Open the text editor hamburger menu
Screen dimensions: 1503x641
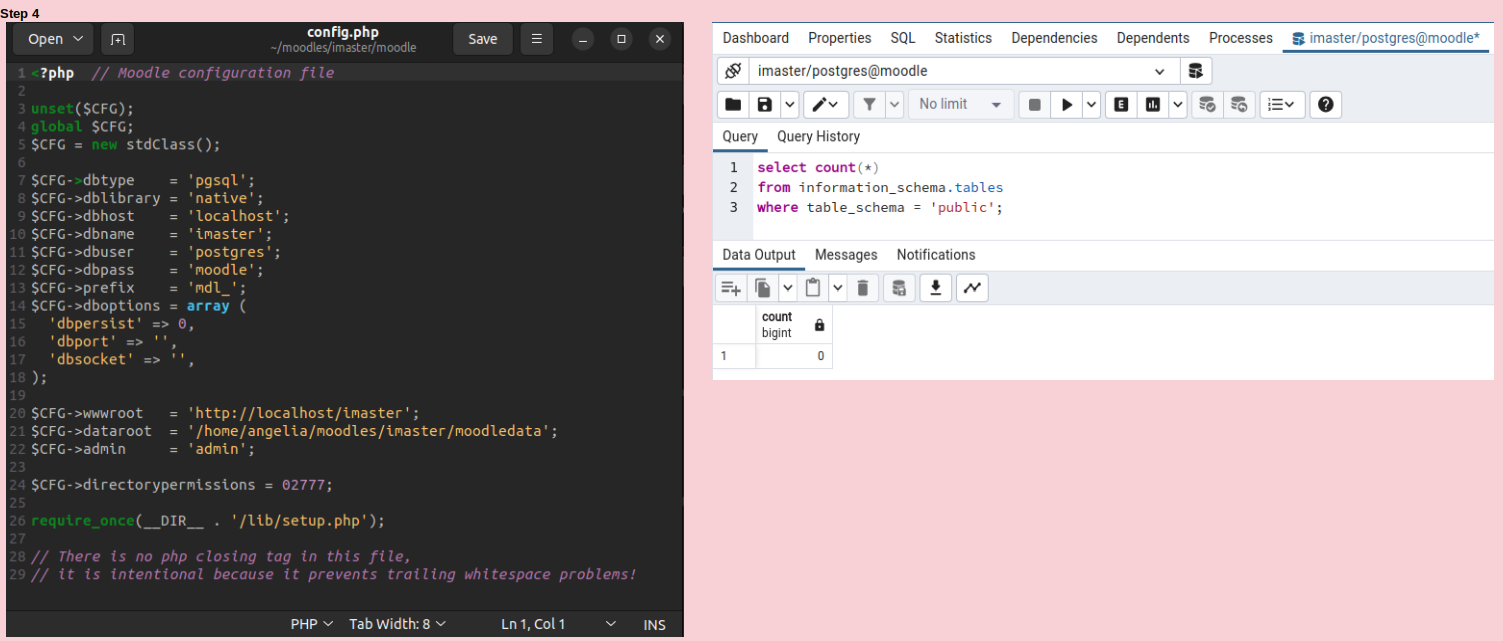pyautogui.click(x=537, y=39)
